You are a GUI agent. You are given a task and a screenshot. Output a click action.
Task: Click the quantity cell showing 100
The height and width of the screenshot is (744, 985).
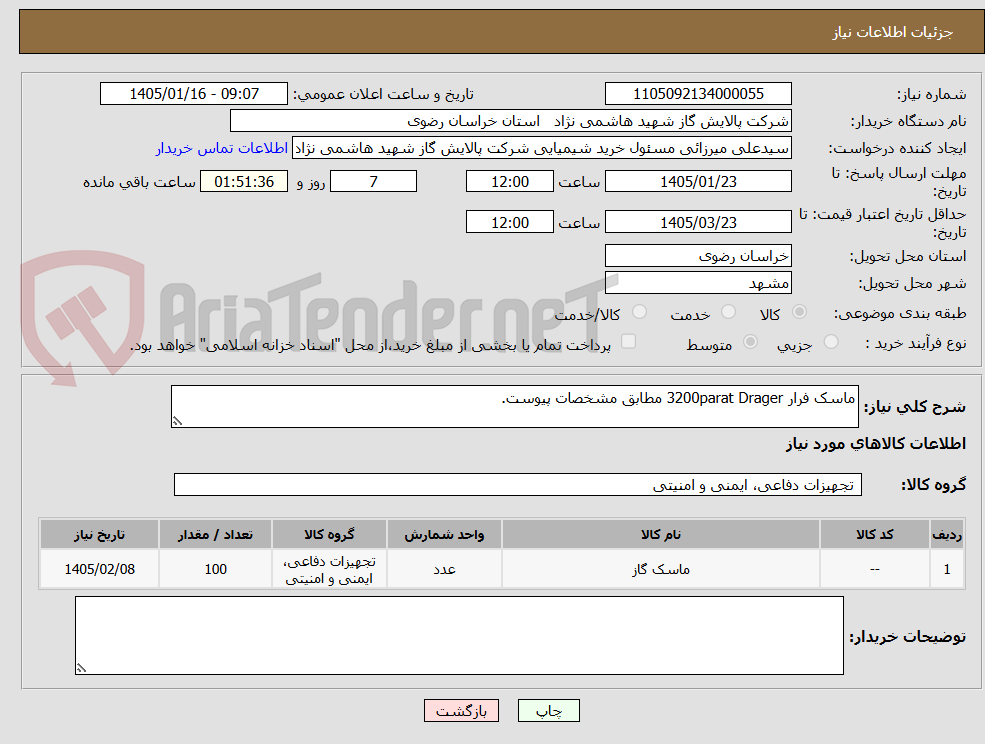(215, 569)
